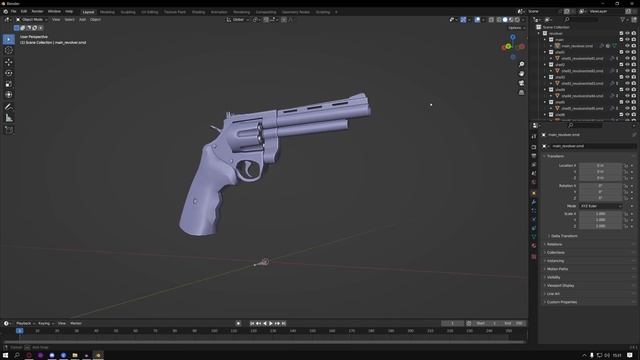Toggle snapping magnet in header

[x=266, y=20]
